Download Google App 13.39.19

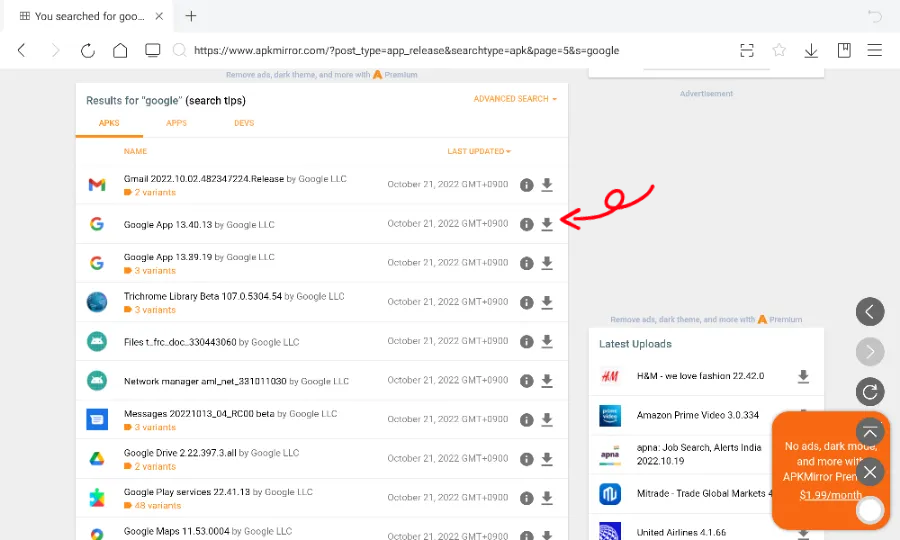(547, 263)
